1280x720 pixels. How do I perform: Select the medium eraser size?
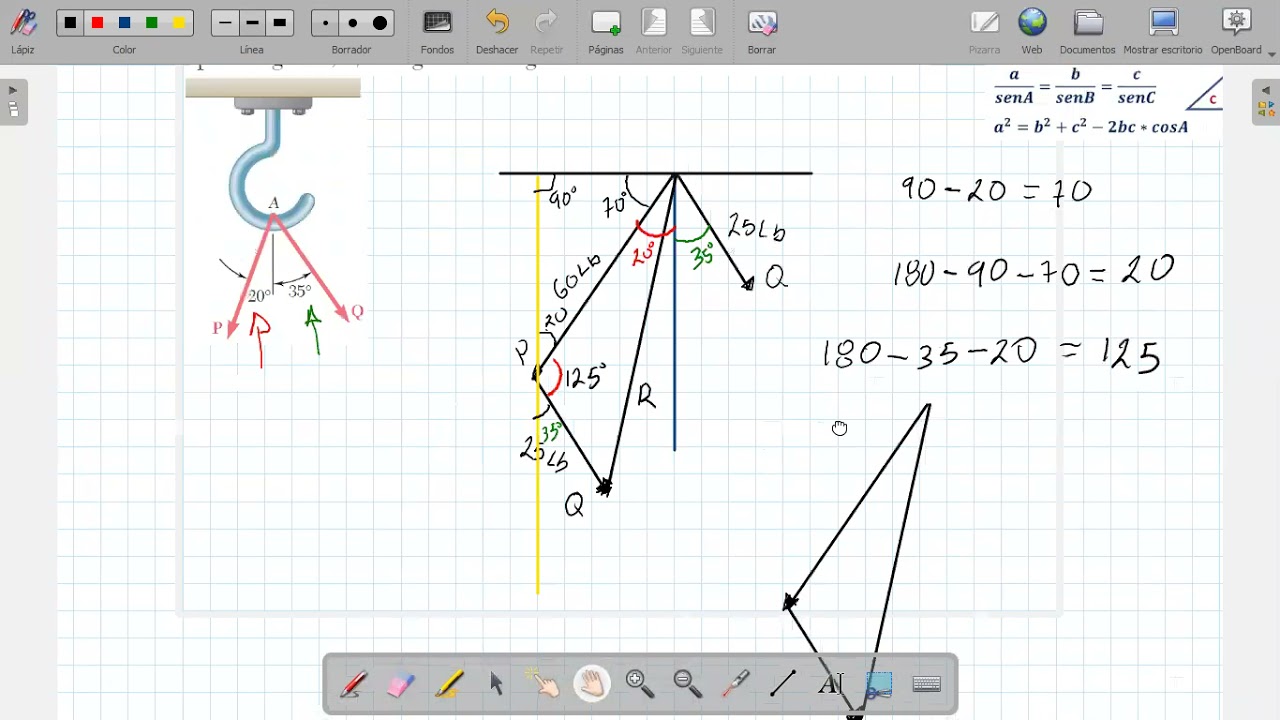coord(352,23)
